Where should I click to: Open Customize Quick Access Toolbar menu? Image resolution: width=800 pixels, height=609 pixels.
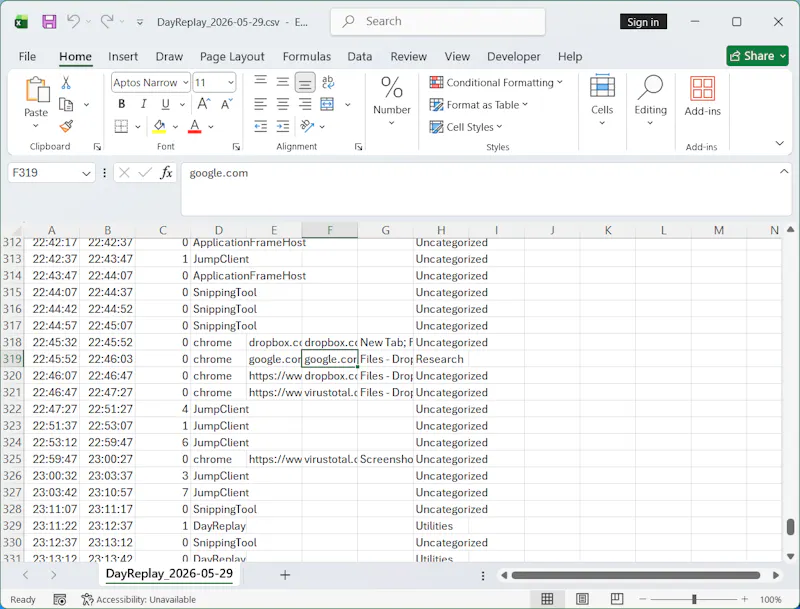point(140,22)
